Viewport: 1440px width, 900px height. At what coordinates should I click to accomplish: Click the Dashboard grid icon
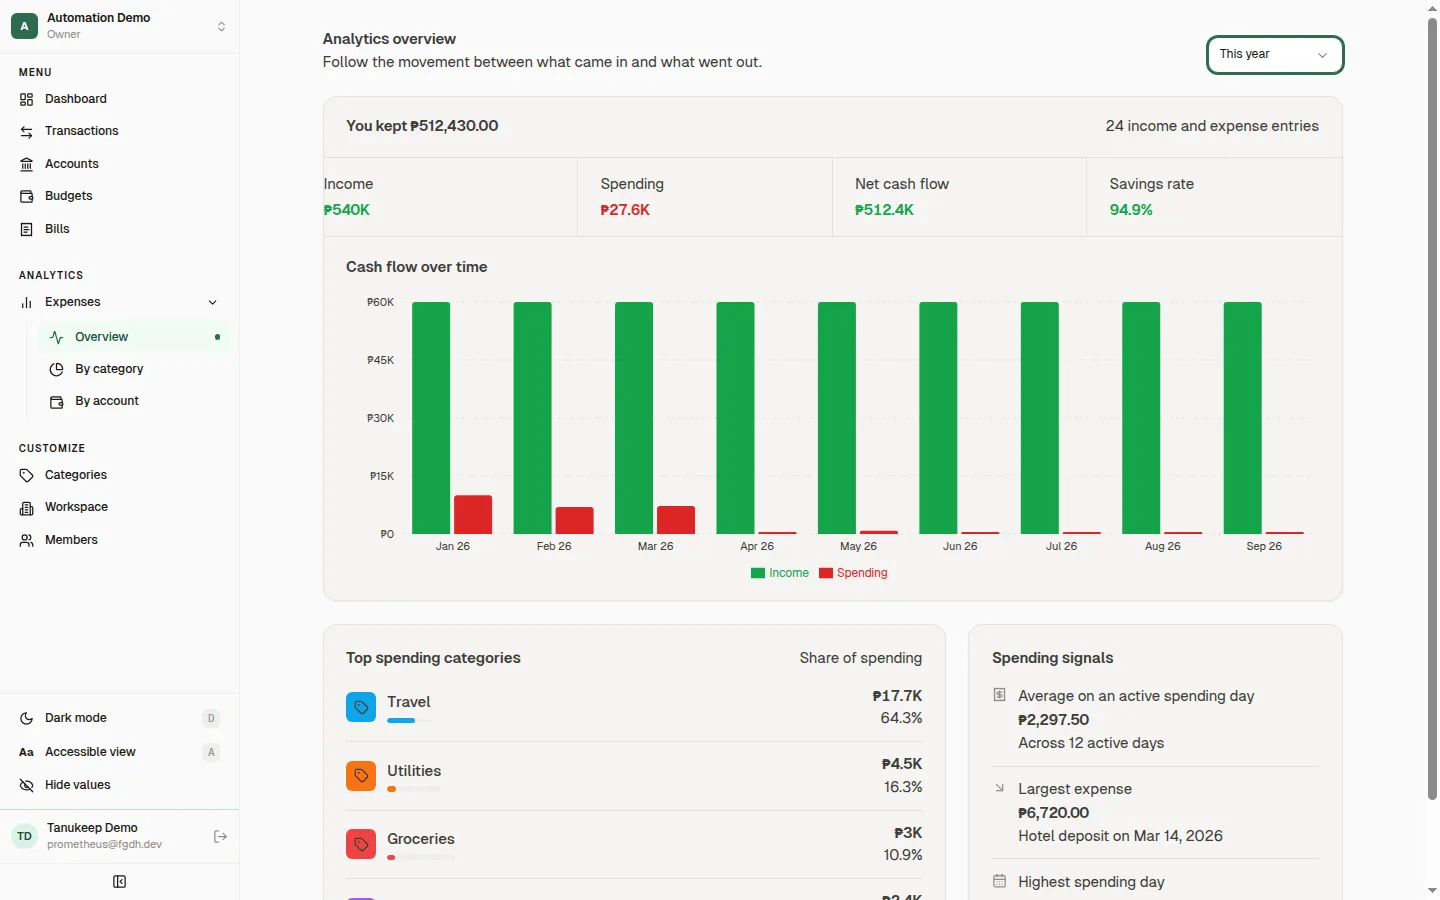pyautogui.click(x=27, y=99)
